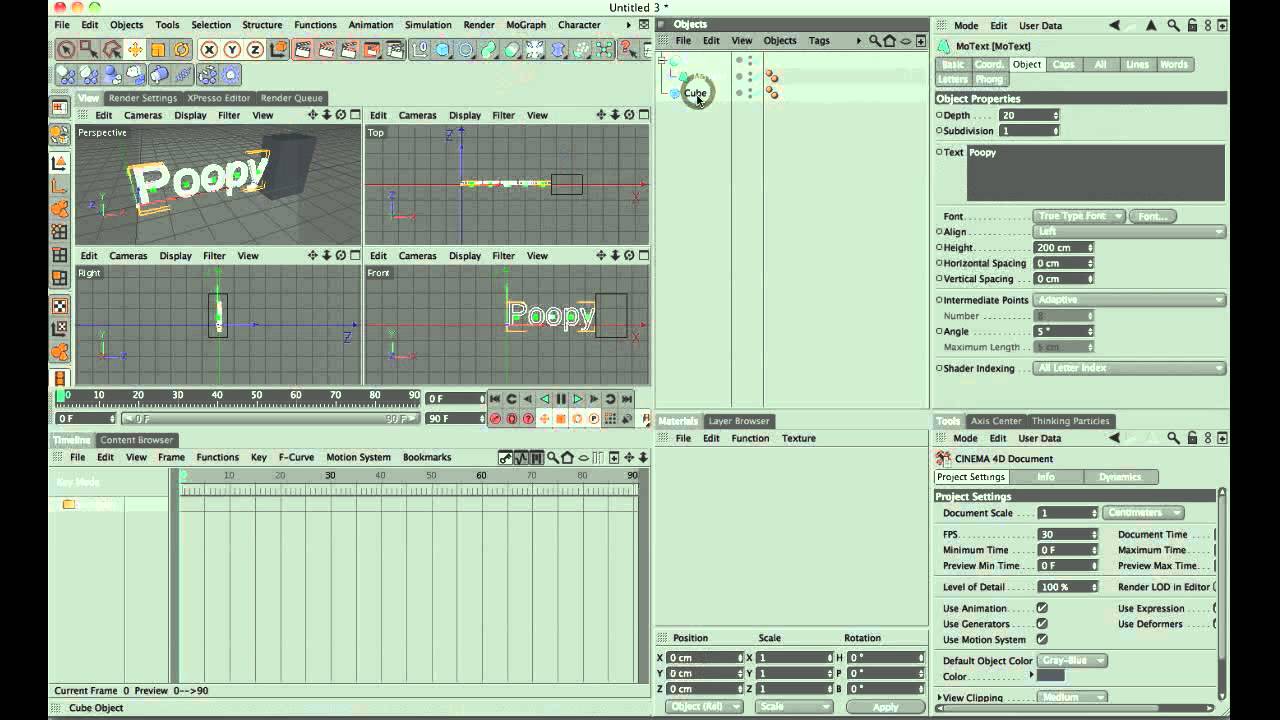Click the Font... button
Image resolution: width=1280 pixels, height=720 pixels.
(x=1152, y=216)
